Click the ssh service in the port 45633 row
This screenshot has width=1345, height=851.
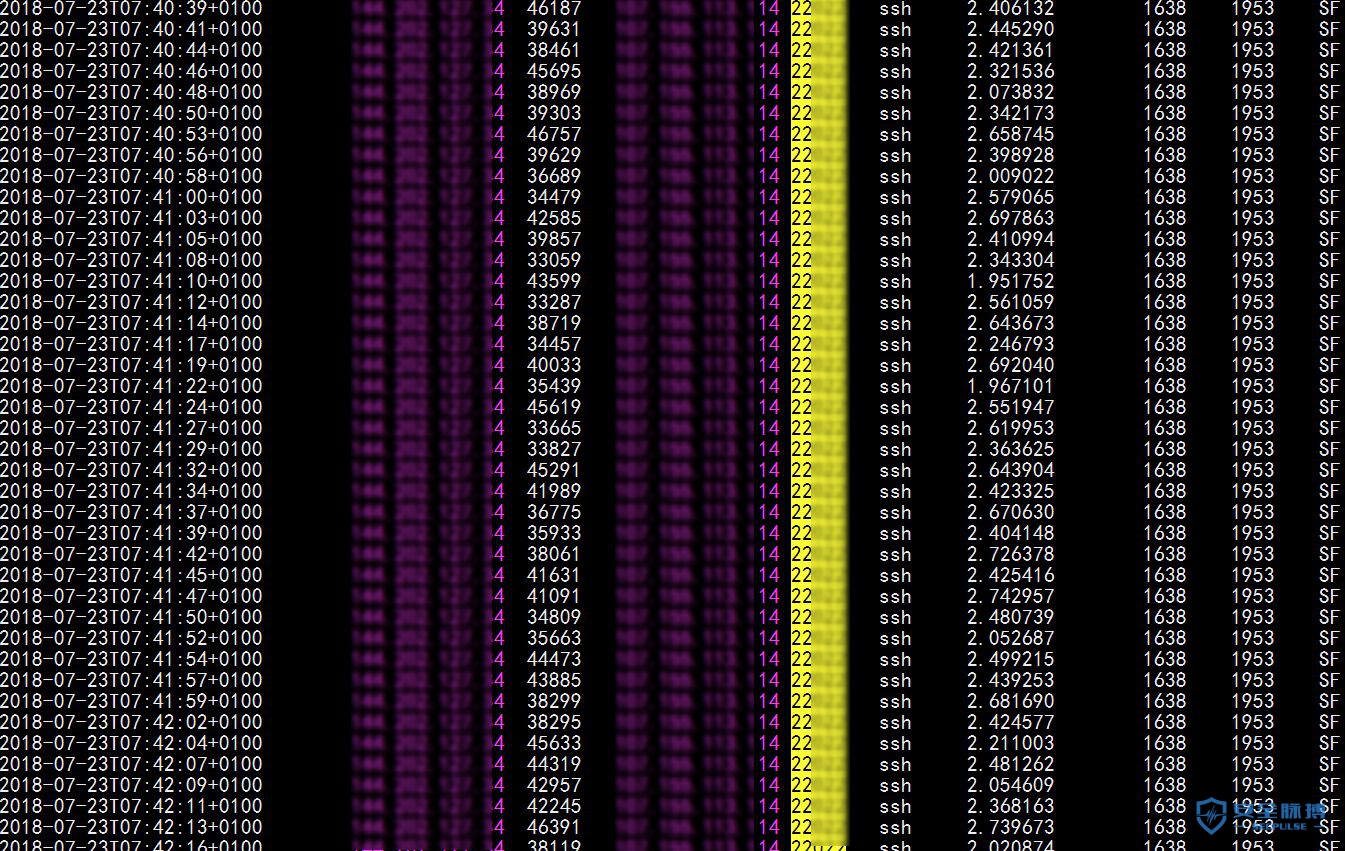pyautogui.click(x=895, y=744)
